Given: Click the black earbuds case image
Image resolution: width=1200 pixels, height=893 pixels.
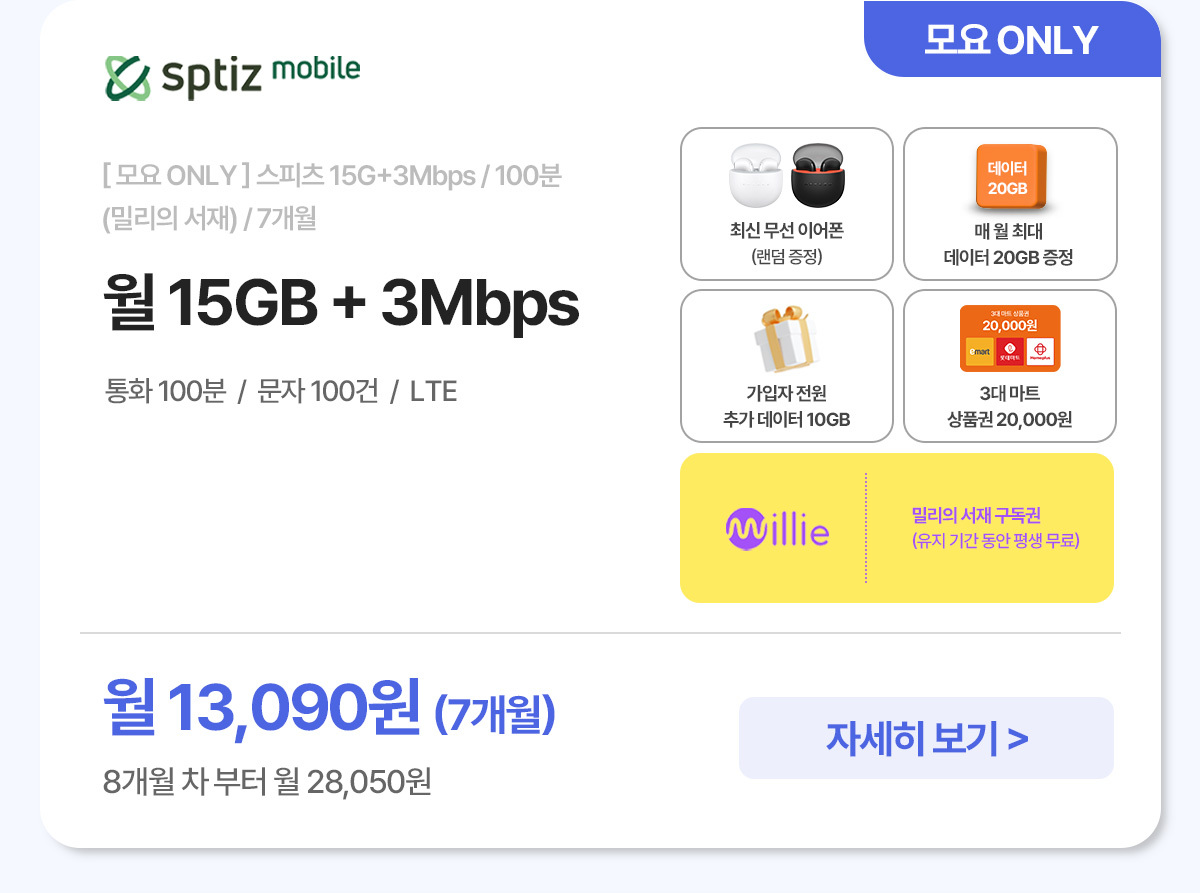Looking at the screenshot, I should tap(817, 175).
